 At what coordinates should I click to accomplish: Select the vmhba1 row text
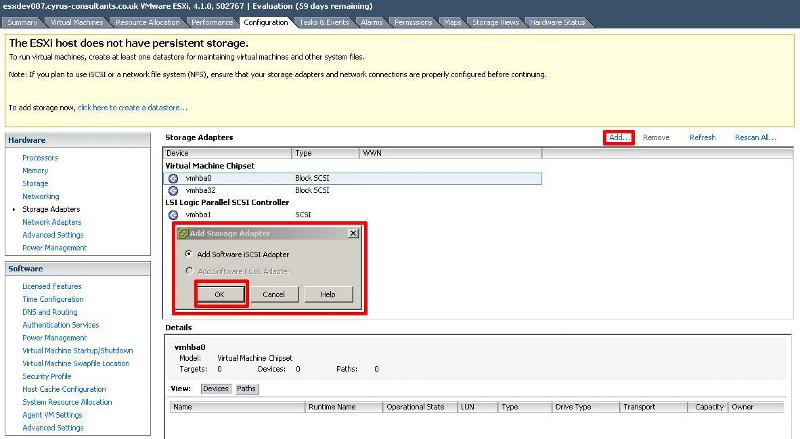(x=198, y=215)
